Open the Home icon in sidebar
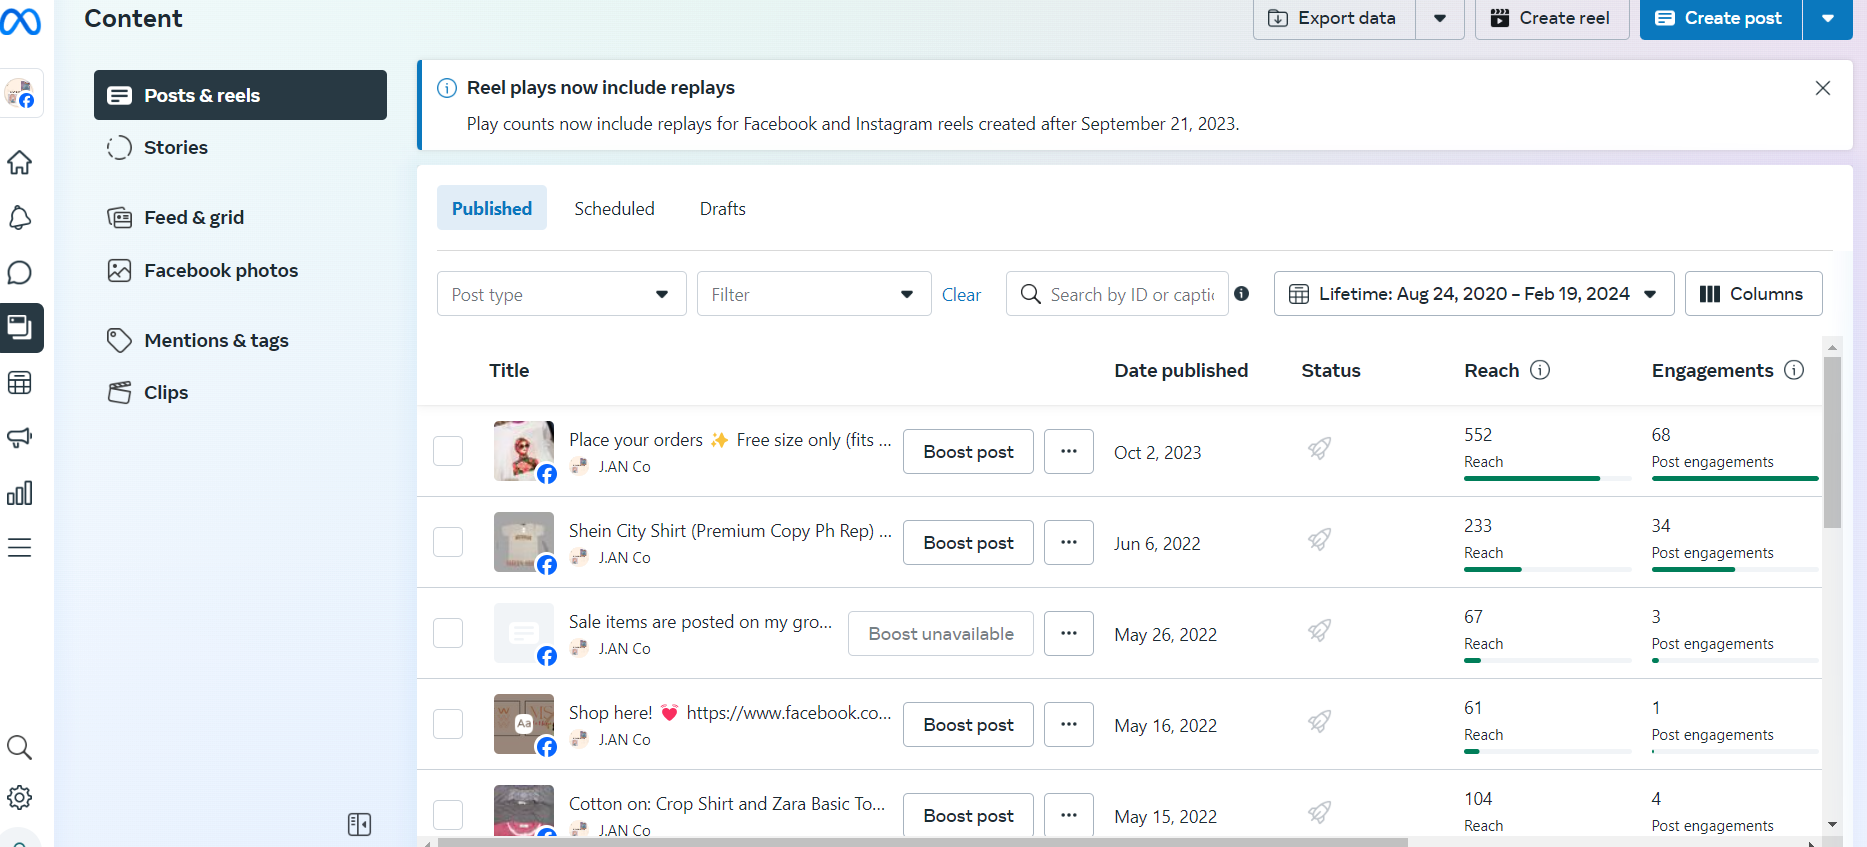This screenshot has height=847, width=1867. pos(20,162)
